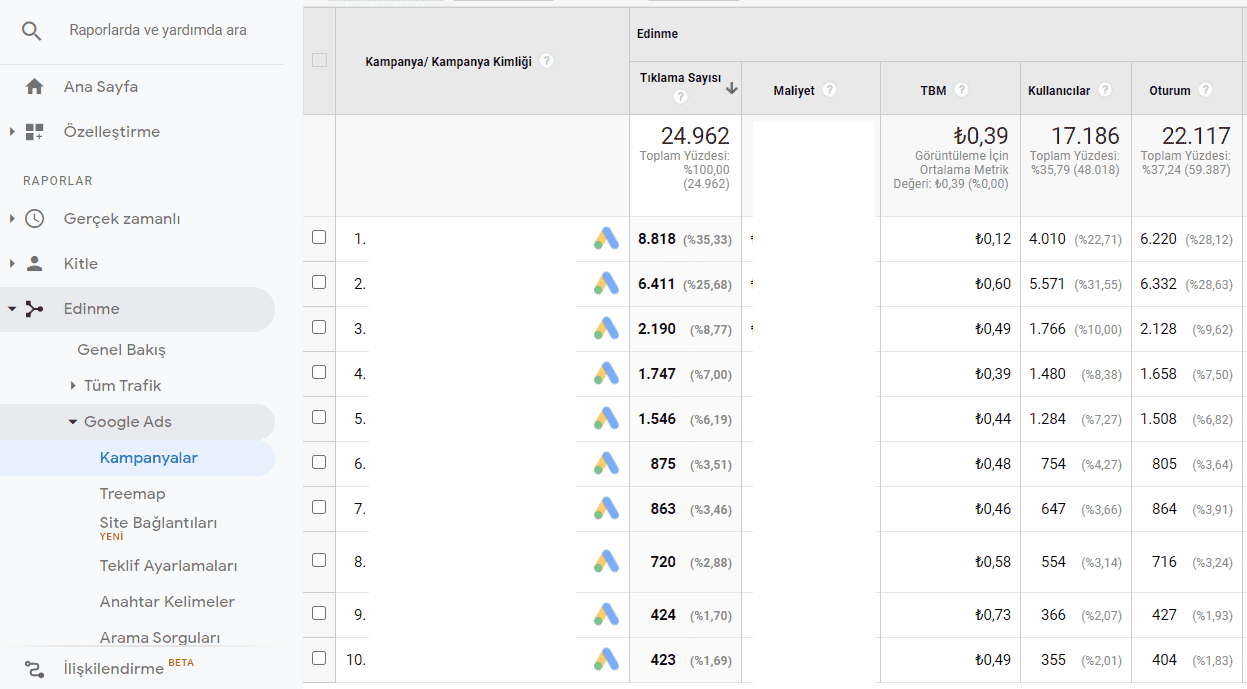1247x689 pixels.
Task: Expand the Tüm Trafik submenu
Action: [73, 386]
